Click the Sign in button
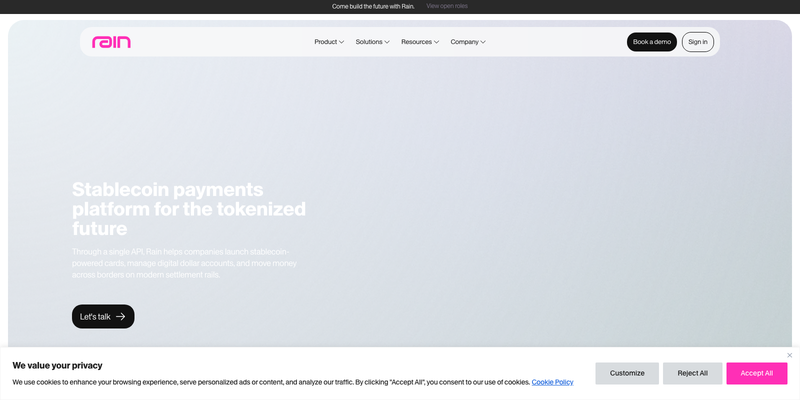The image size is (800, 400). (697, 42)
